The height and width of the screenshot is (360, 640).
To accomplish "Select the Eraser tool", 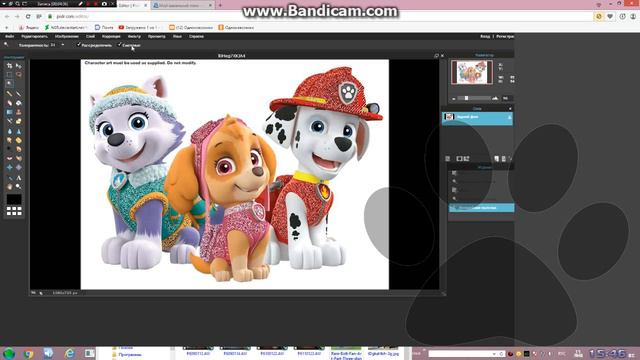I will (9, 103).
